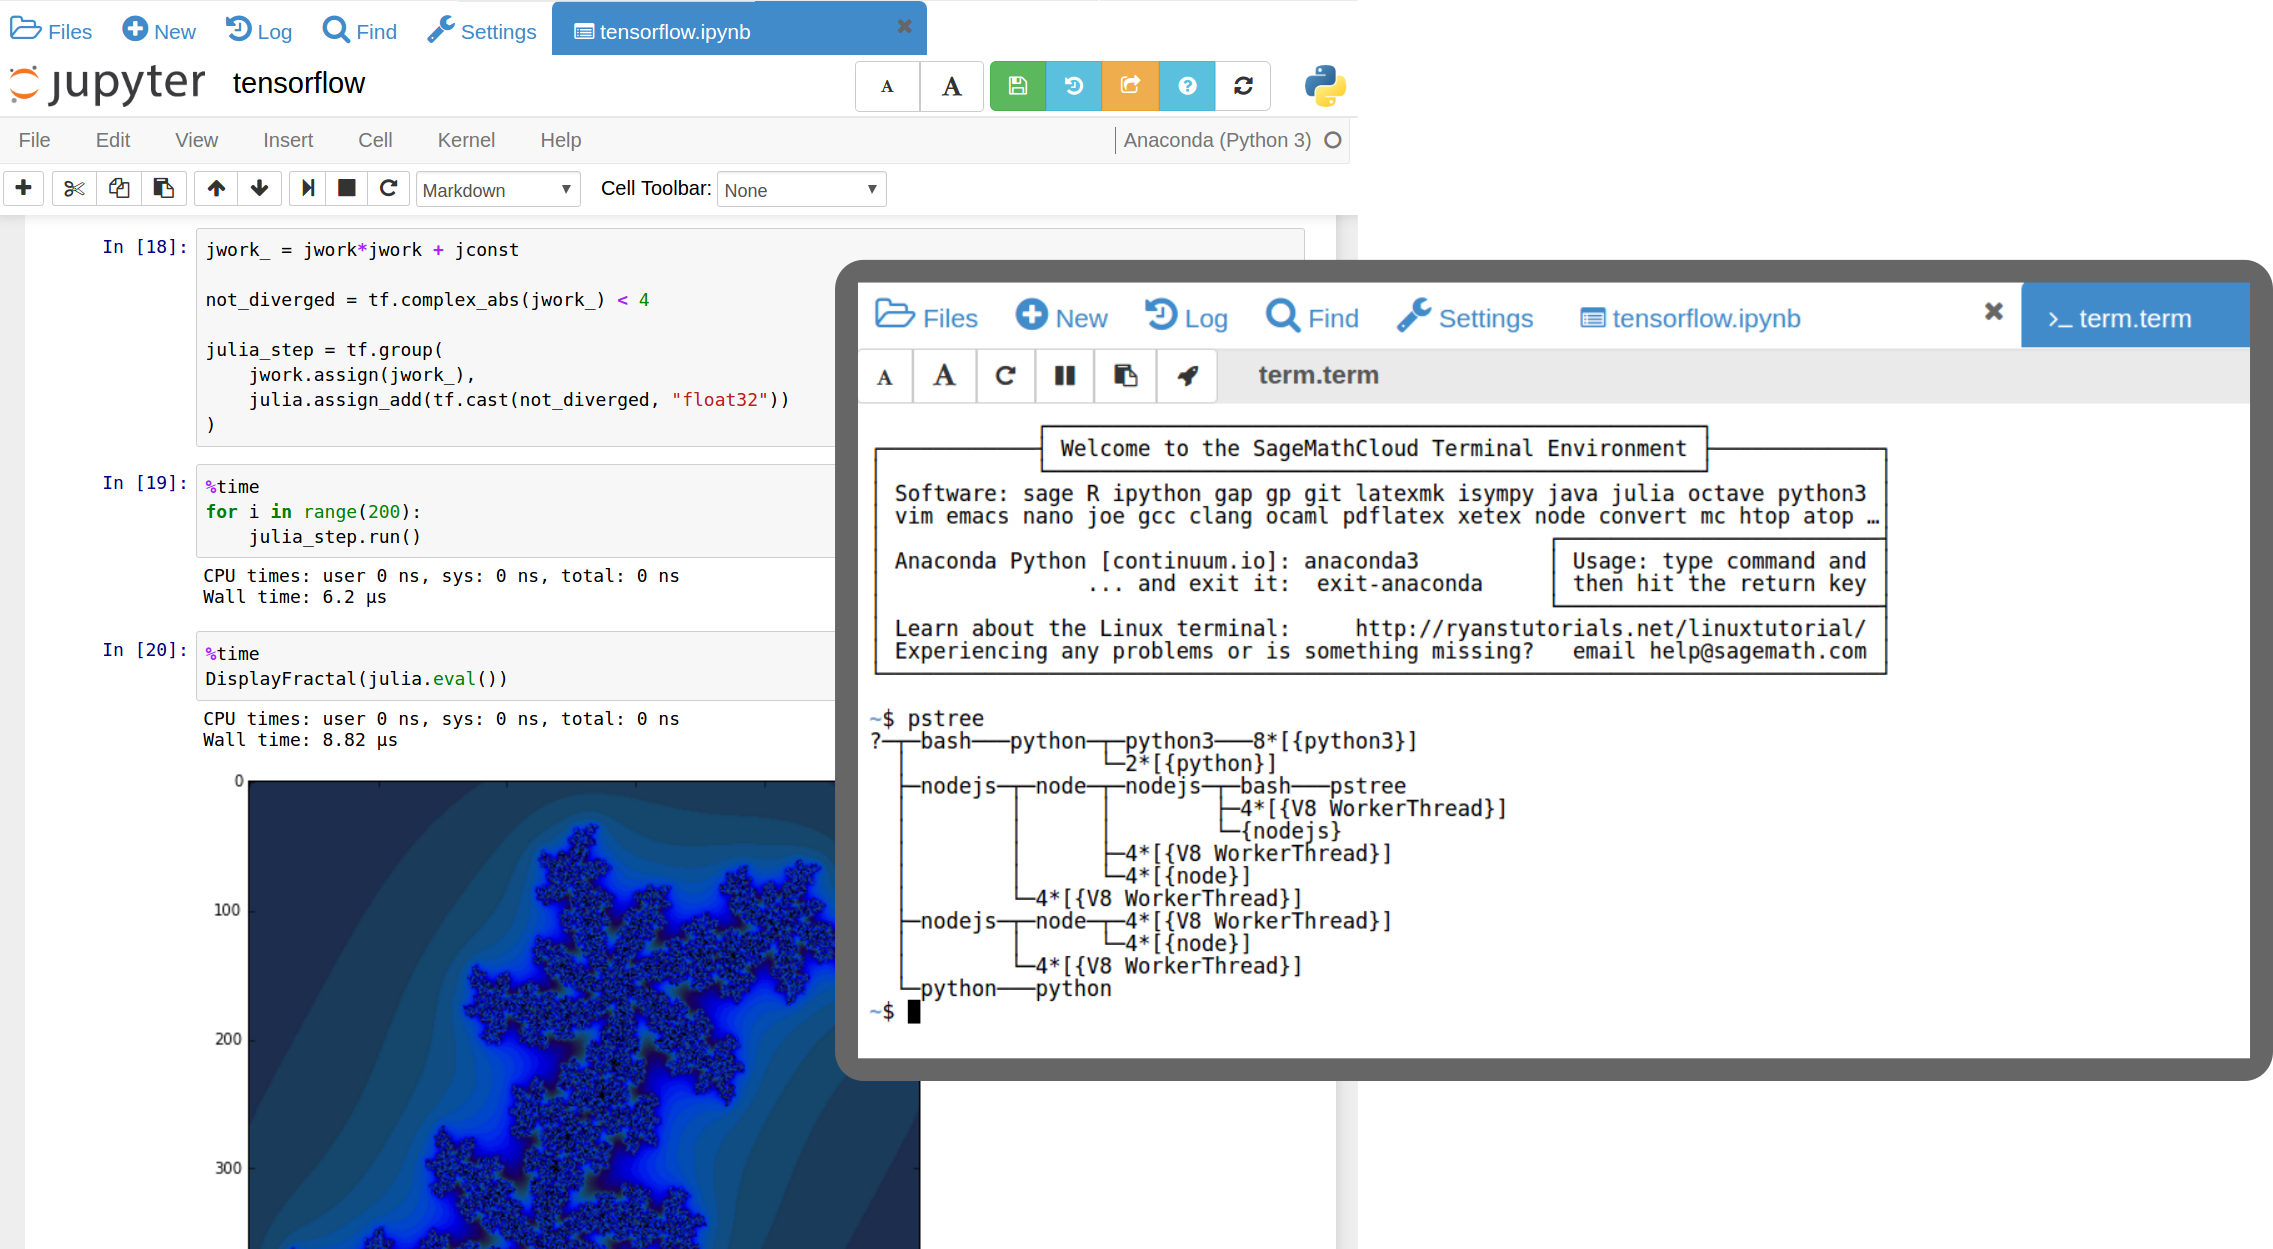Cut selected cell with scissors icon

coord(74,189)
